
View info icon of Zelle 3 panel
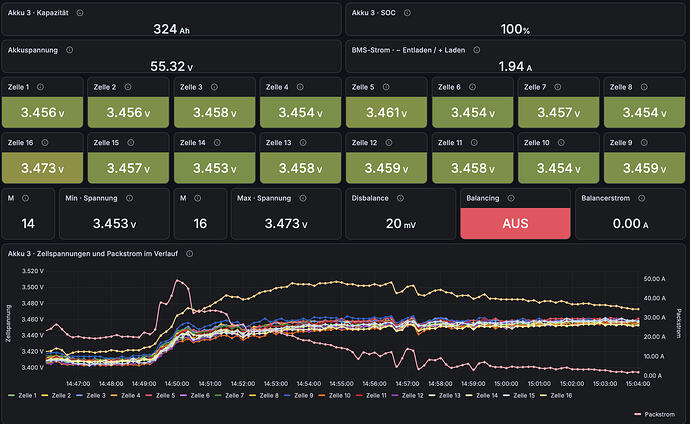click(214, 87)
